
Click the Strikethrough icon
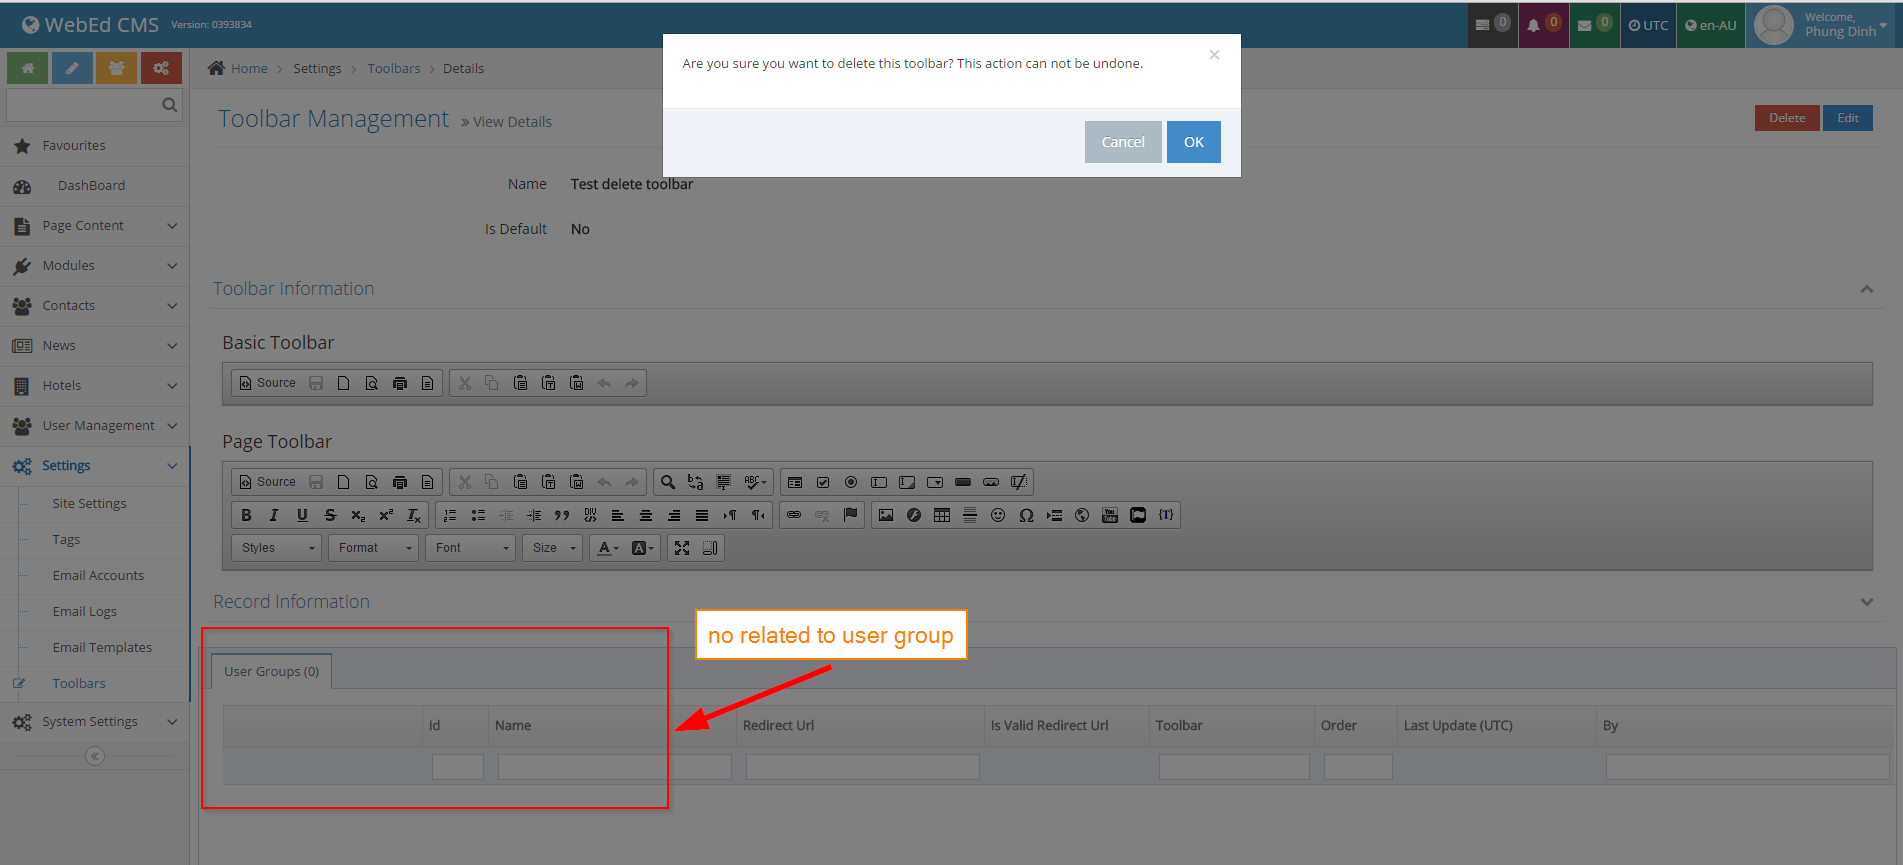coord(330,515)
